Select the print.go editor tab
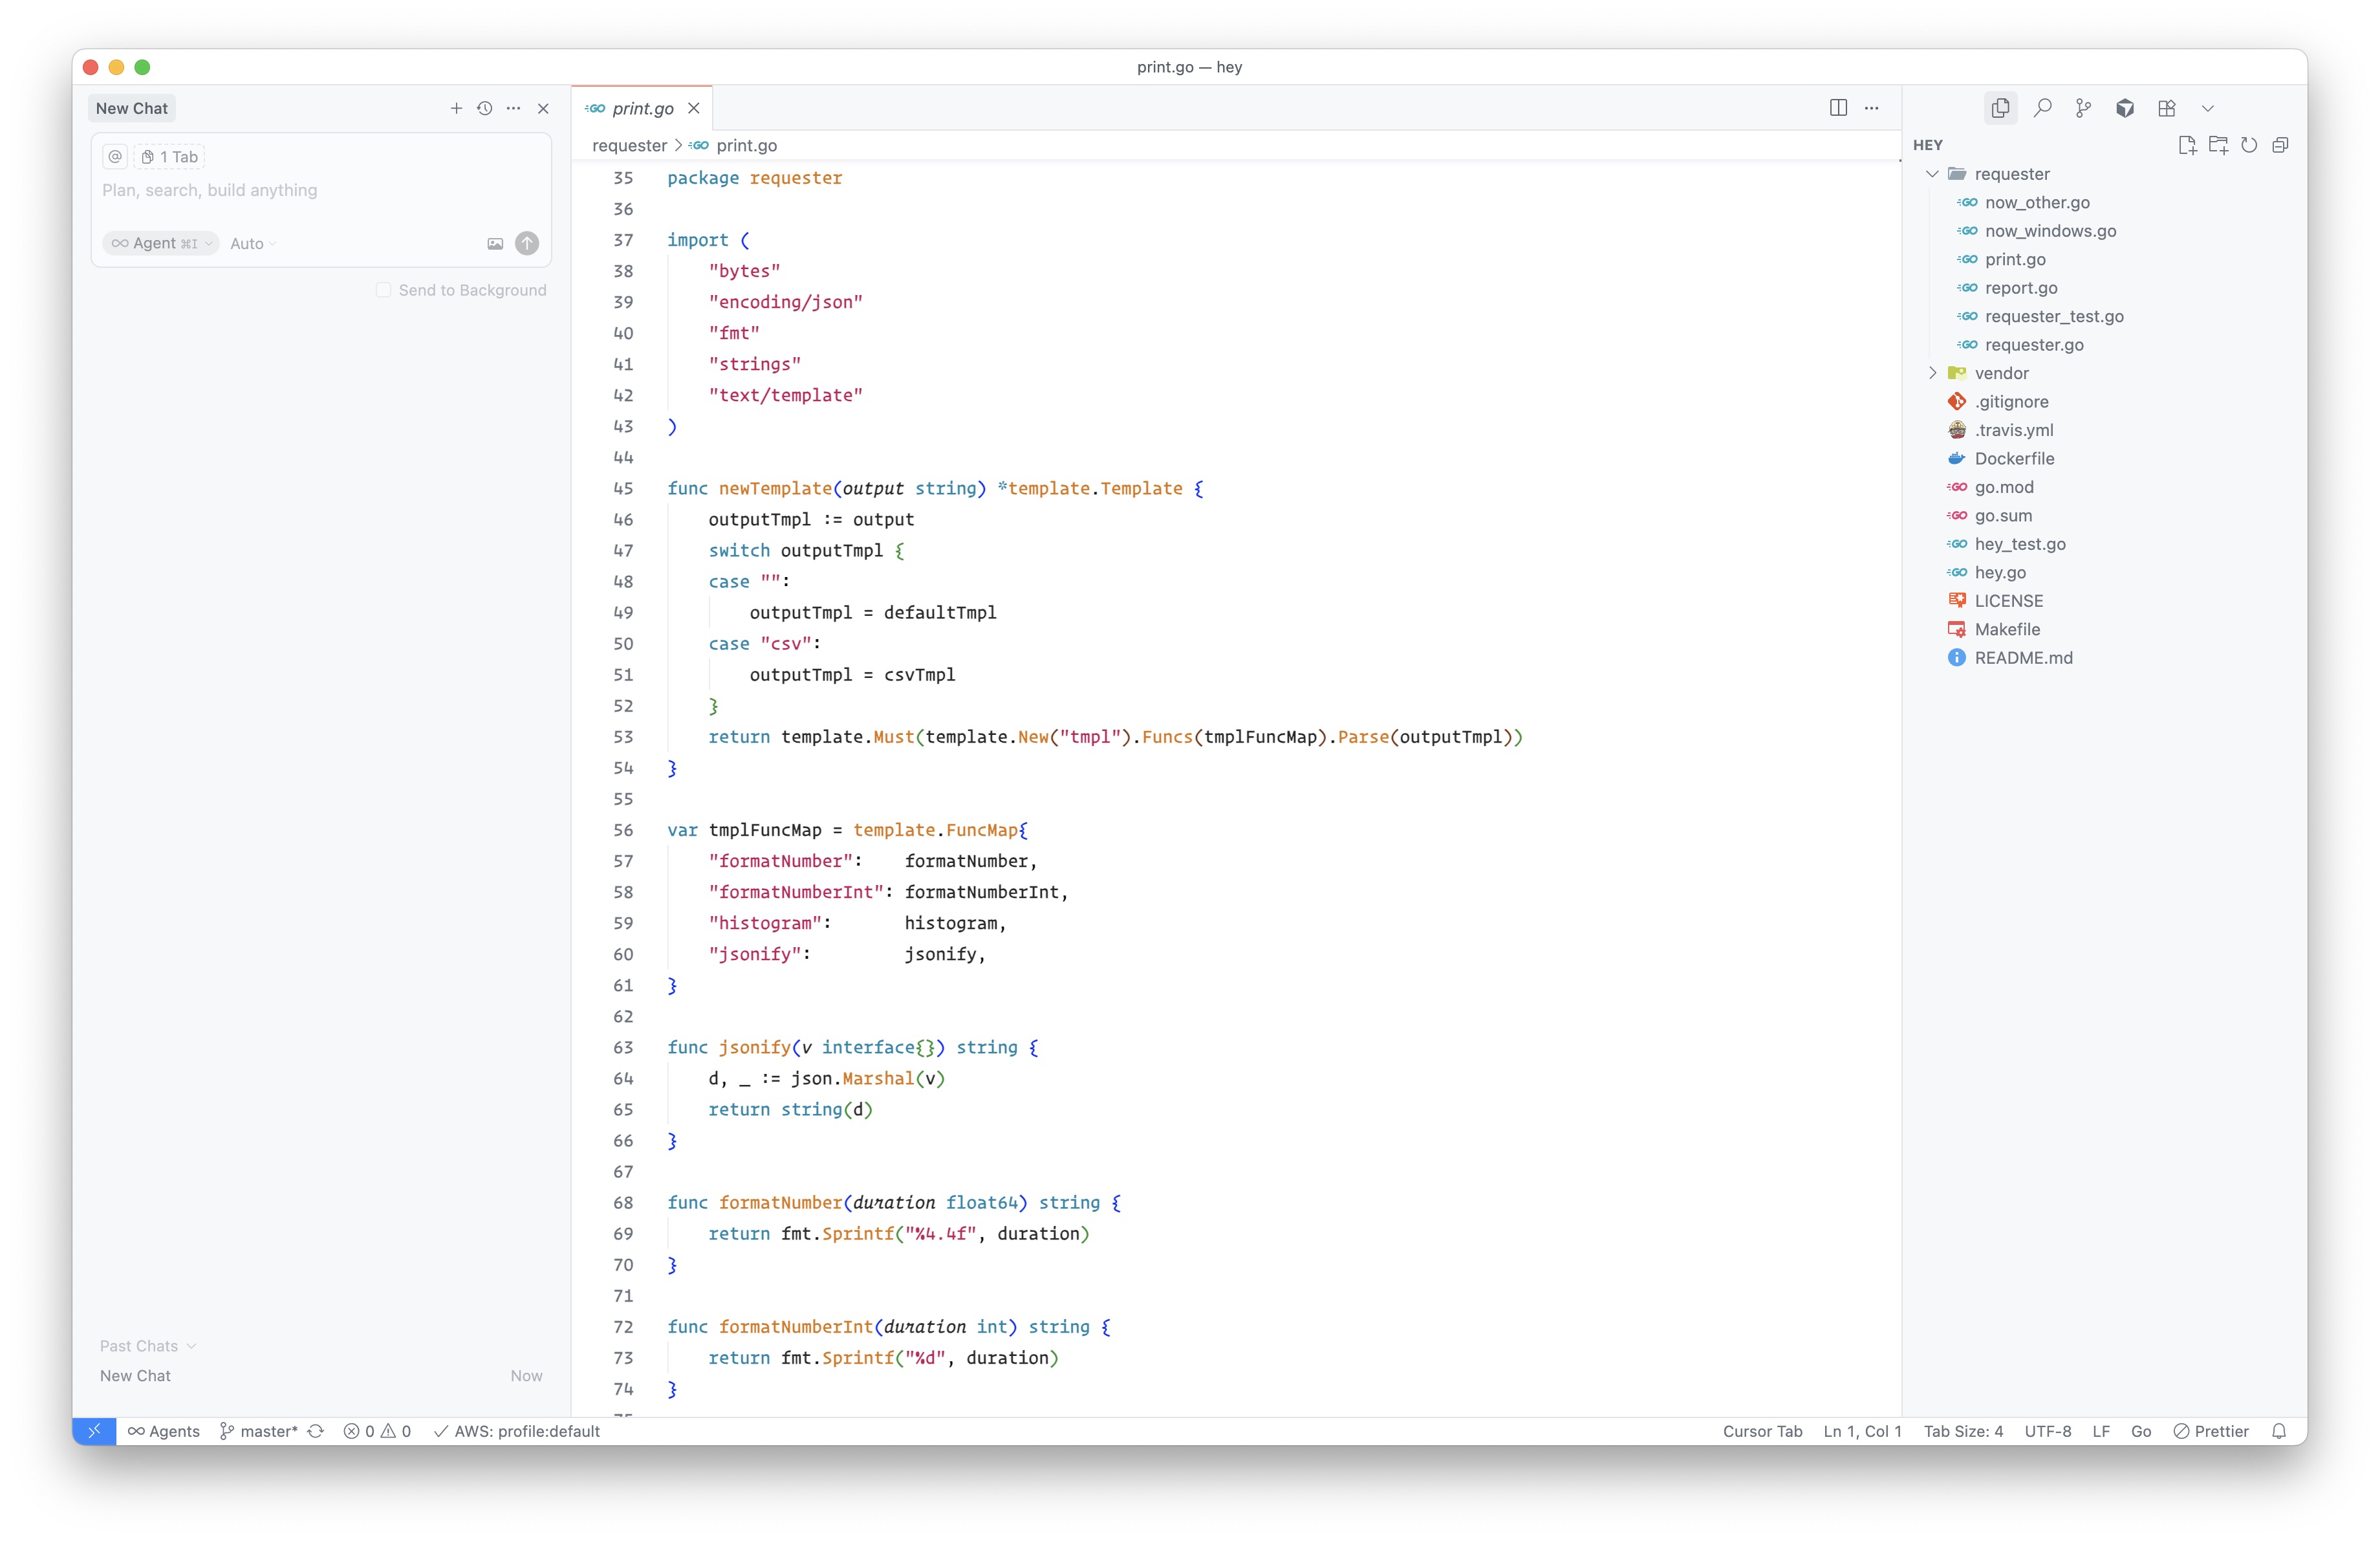Viewport: 2380px width, 1541px height. 642,108
